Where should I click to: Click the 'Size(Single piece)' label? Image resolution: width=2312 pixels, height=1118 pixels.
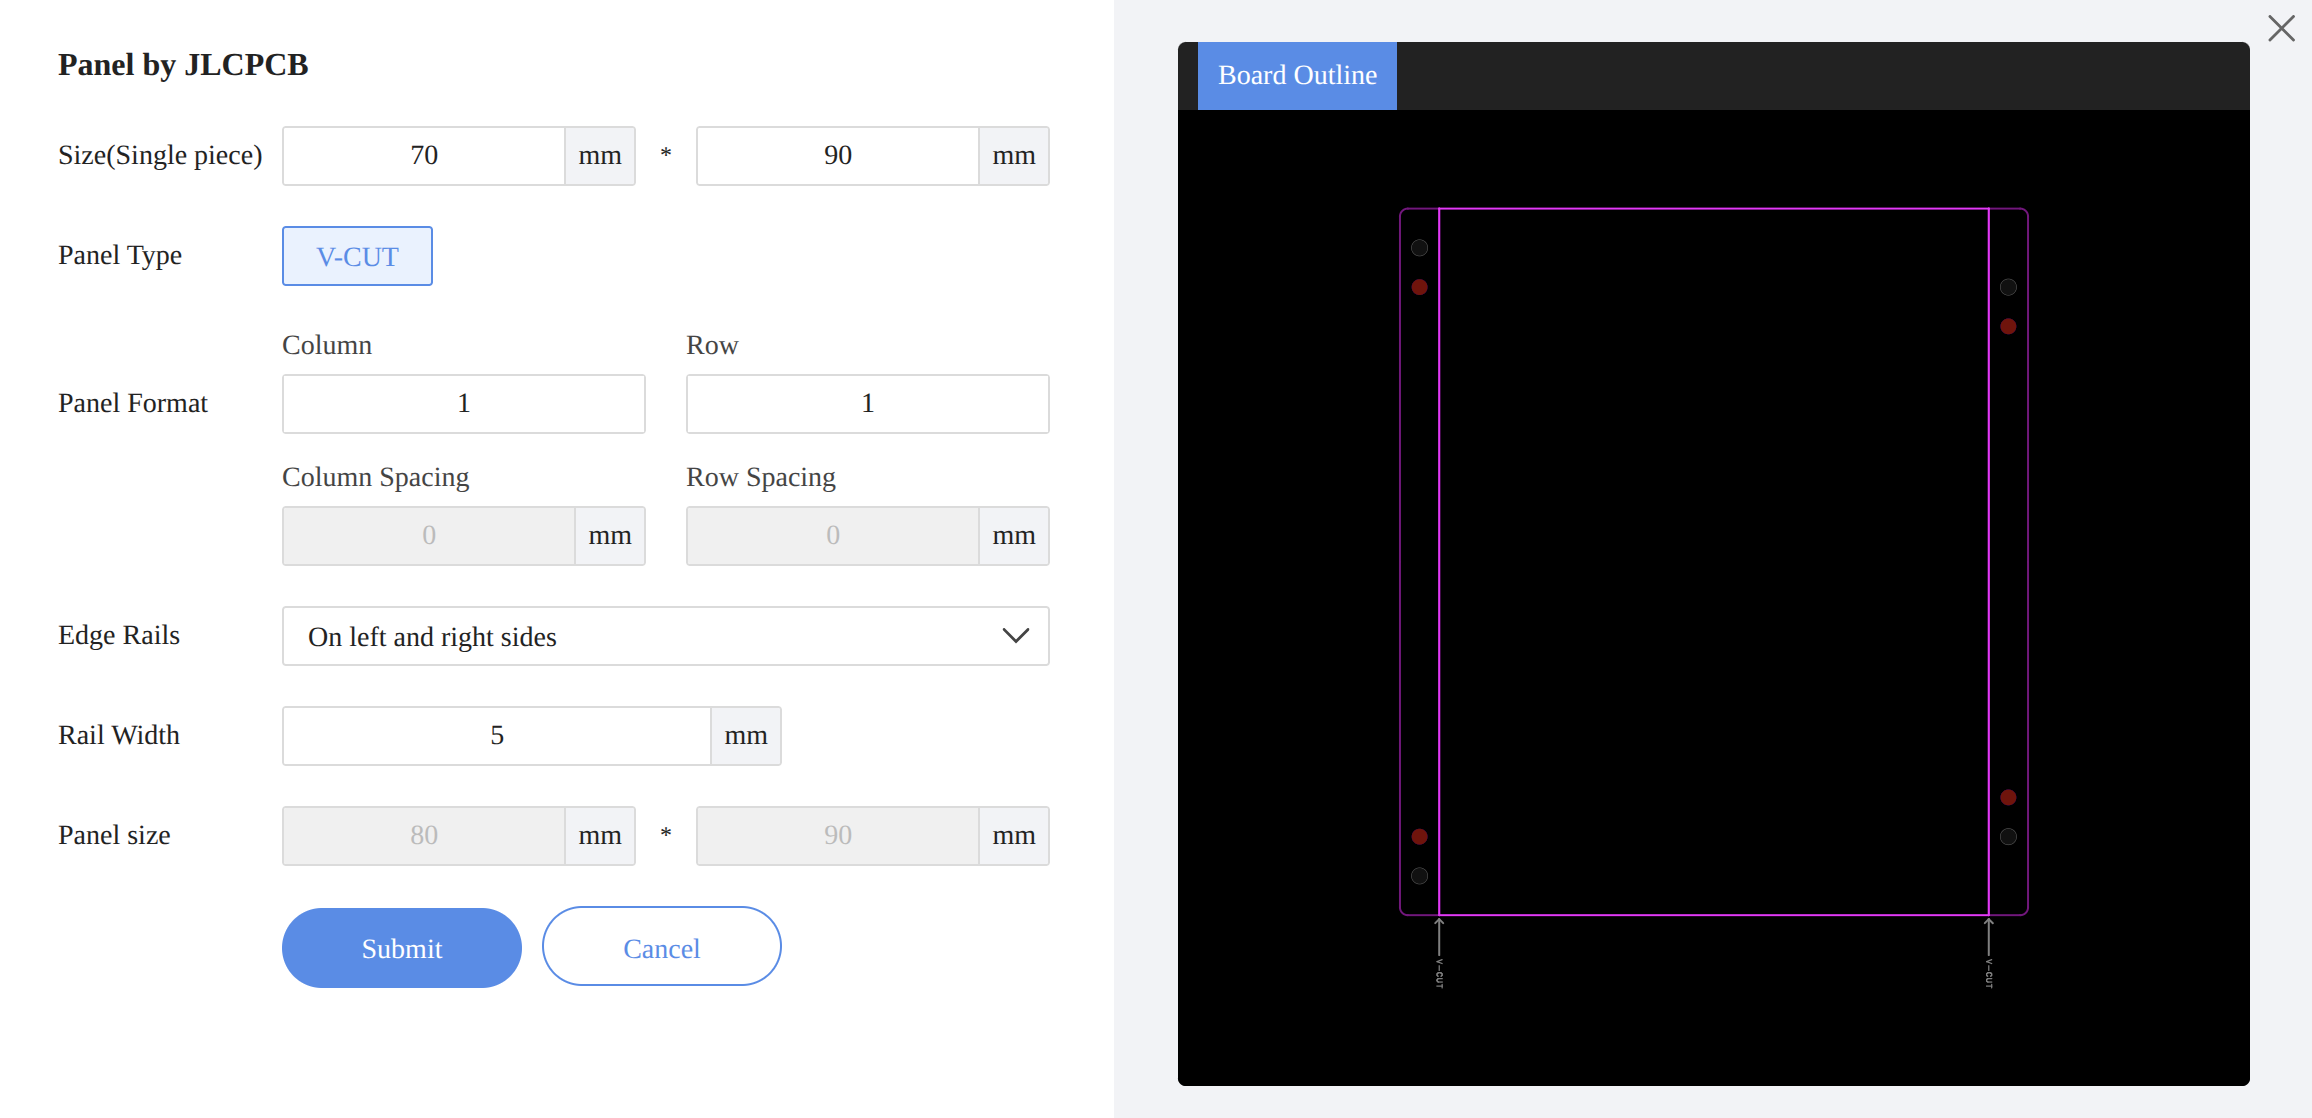coord(160,156)
